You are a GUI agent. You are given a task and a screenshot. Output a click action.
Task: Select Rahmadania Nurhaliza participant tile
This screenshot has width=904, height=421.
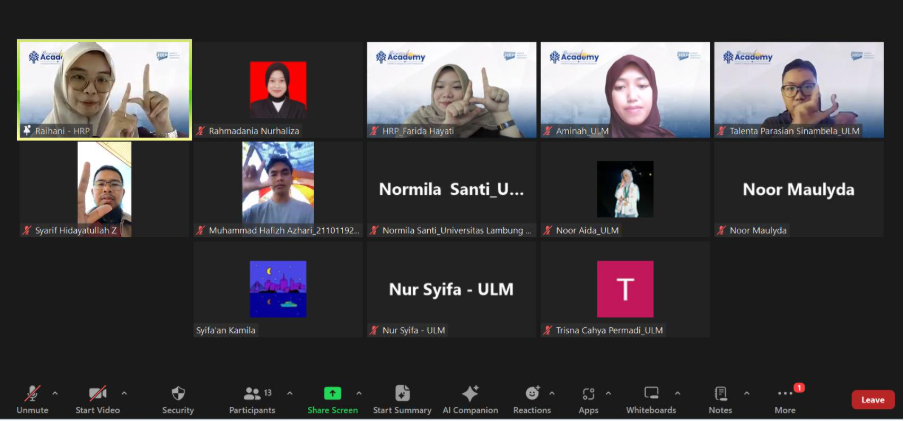tap(278, 89)
